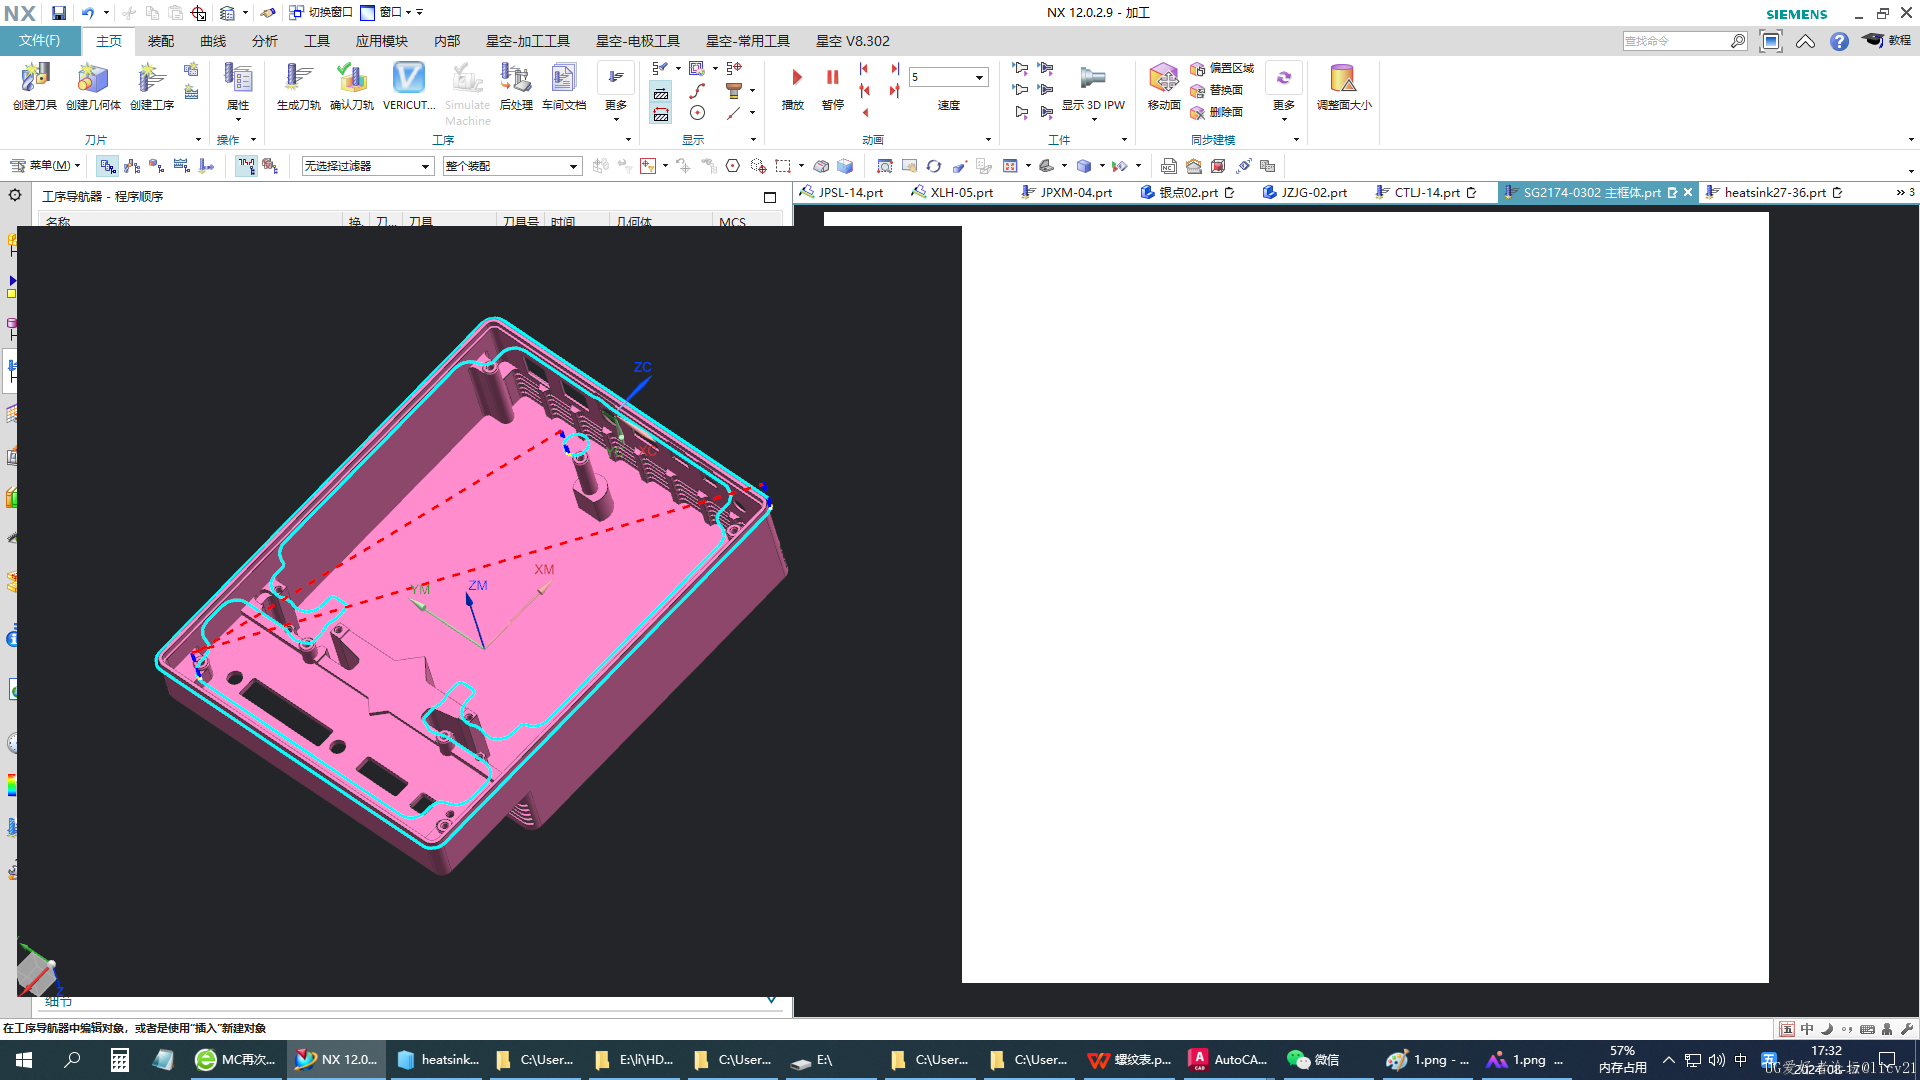Switch to the 装配 ribbon tab
The height and width of the screenshot is (1080, 1920).
(161, 41)
